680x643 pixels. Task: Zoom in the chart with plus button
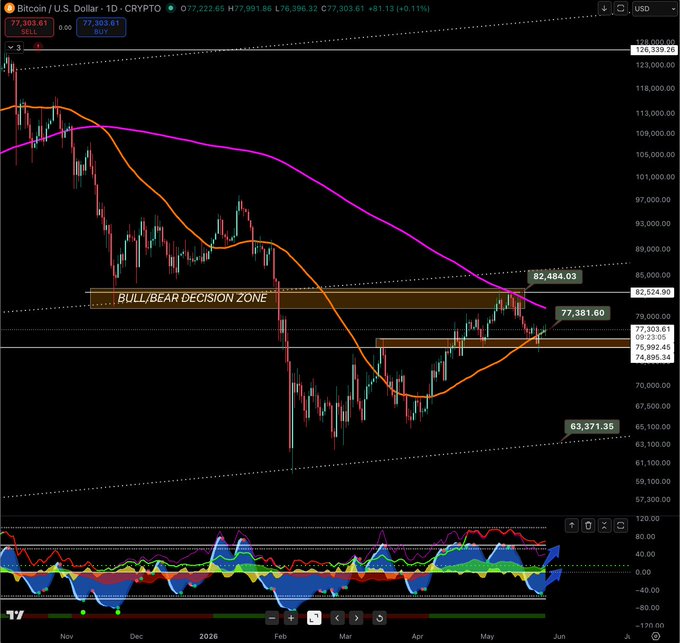coord(291,618)
